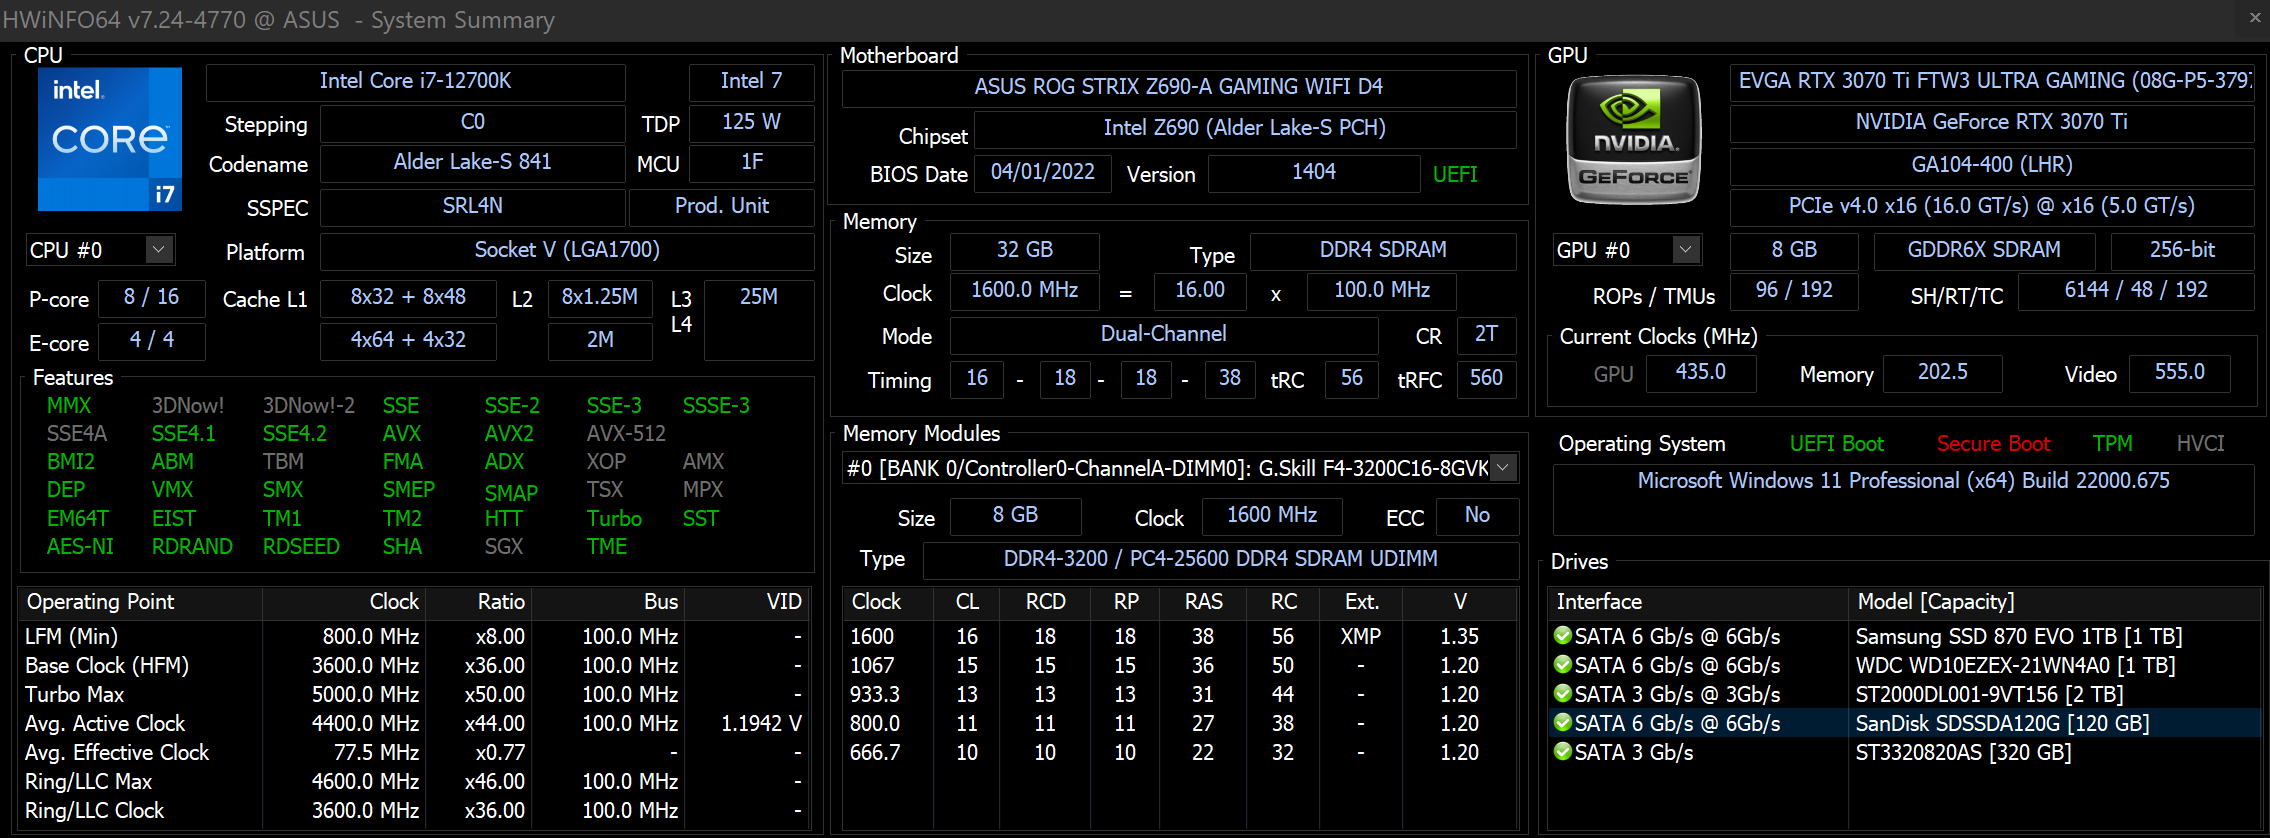2270x838 pixels.
Task: Click the BIOS date 04/01/2022
Action: pos(1043,172)
